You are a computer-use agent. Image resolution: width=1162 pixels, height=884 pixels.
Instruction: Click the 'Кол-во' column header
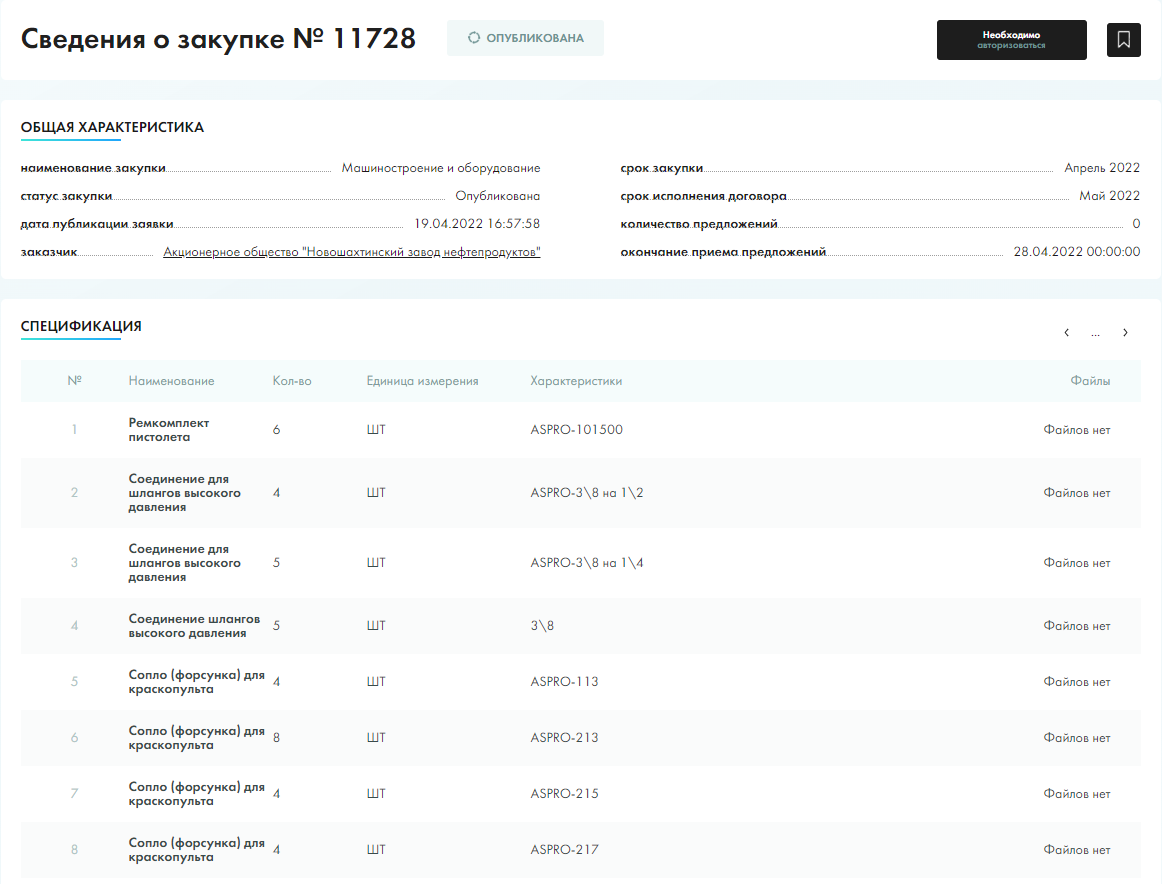point(292,381)
